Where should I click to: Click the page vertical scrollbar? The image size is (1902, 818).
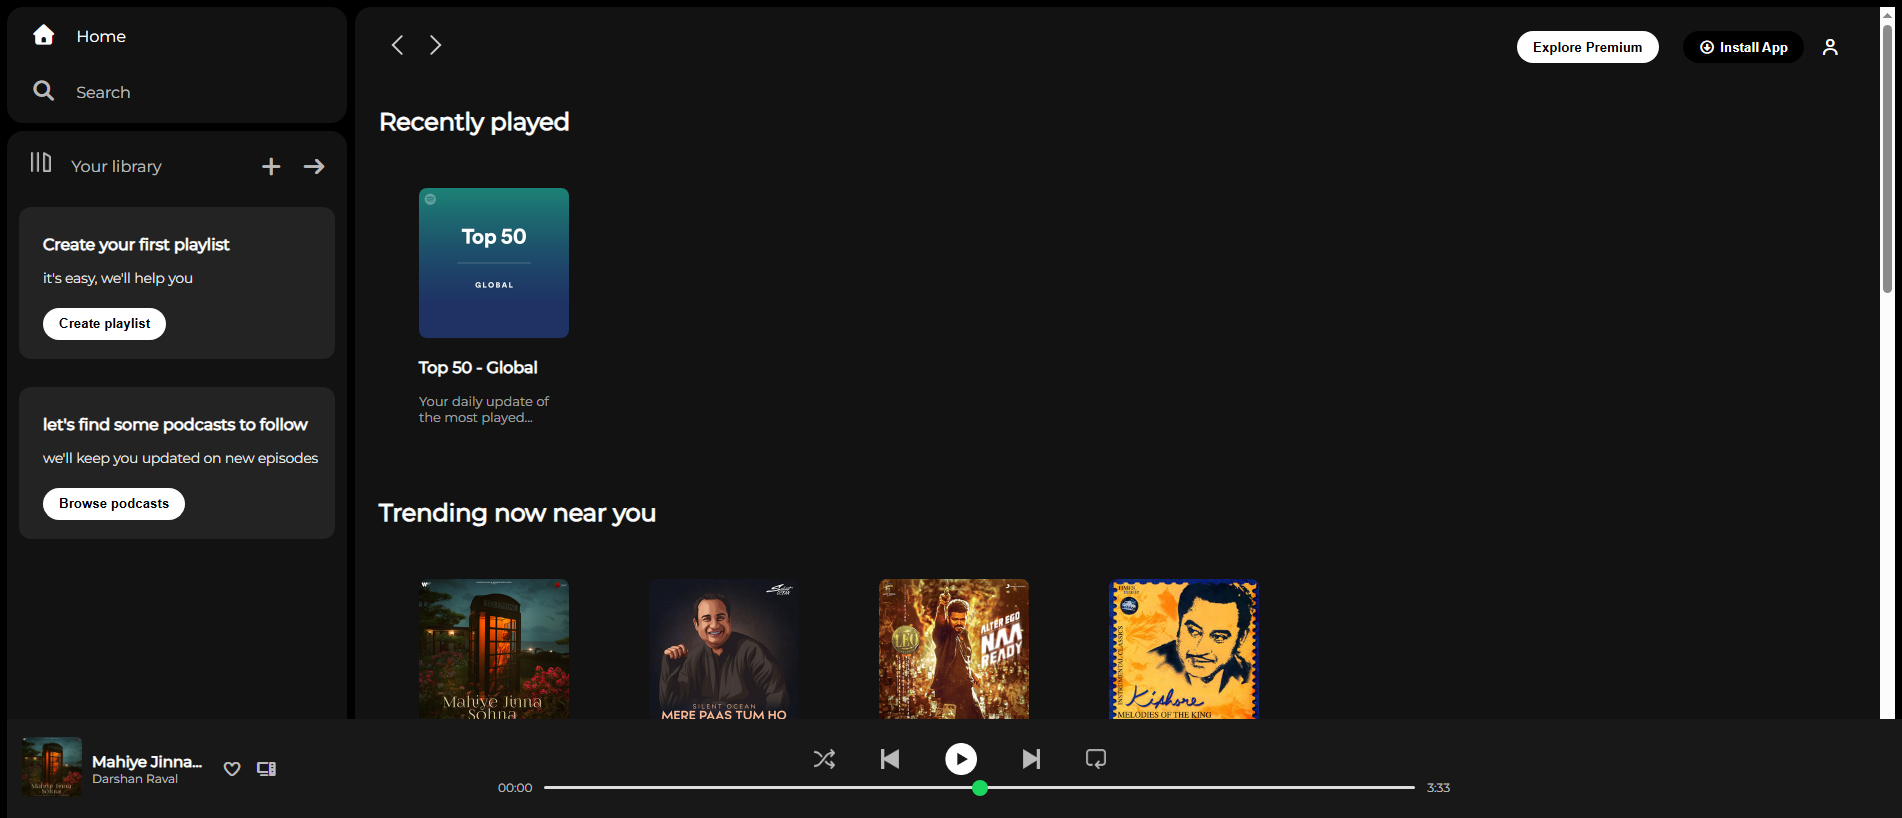(1887, 160)
